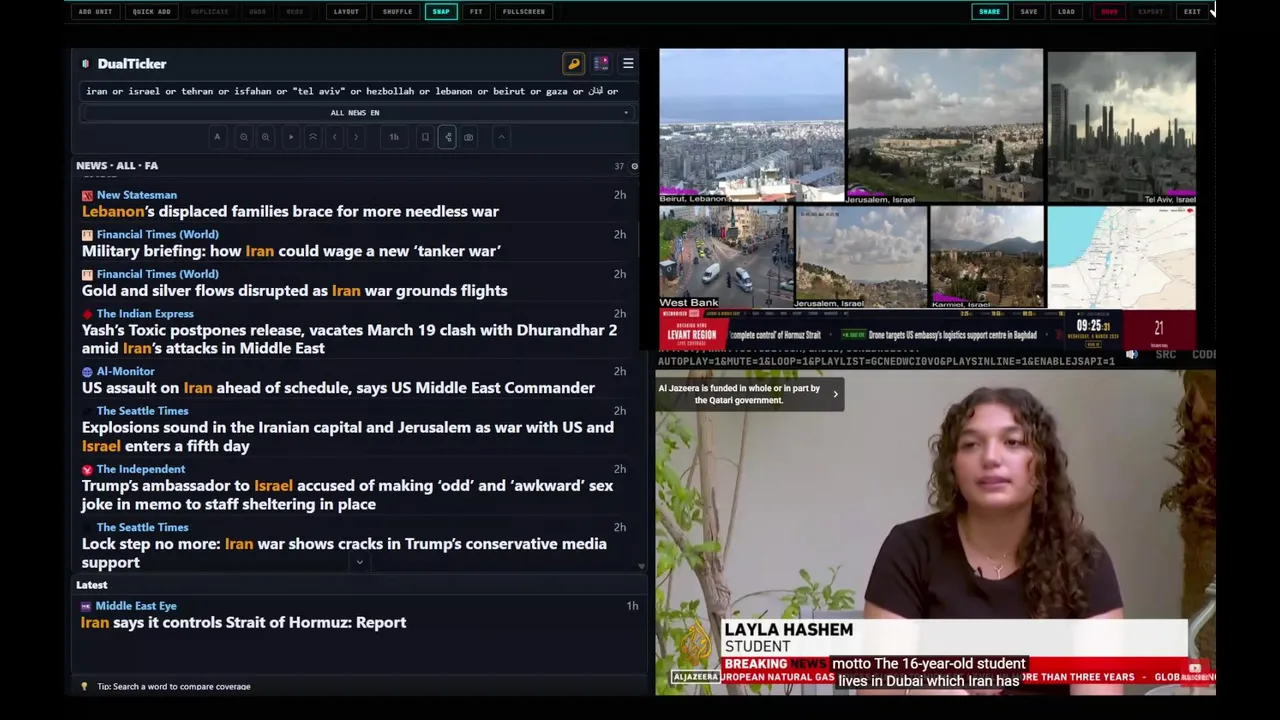
Task: Start the ticker with the play icon
Action: tap(291, 137)
